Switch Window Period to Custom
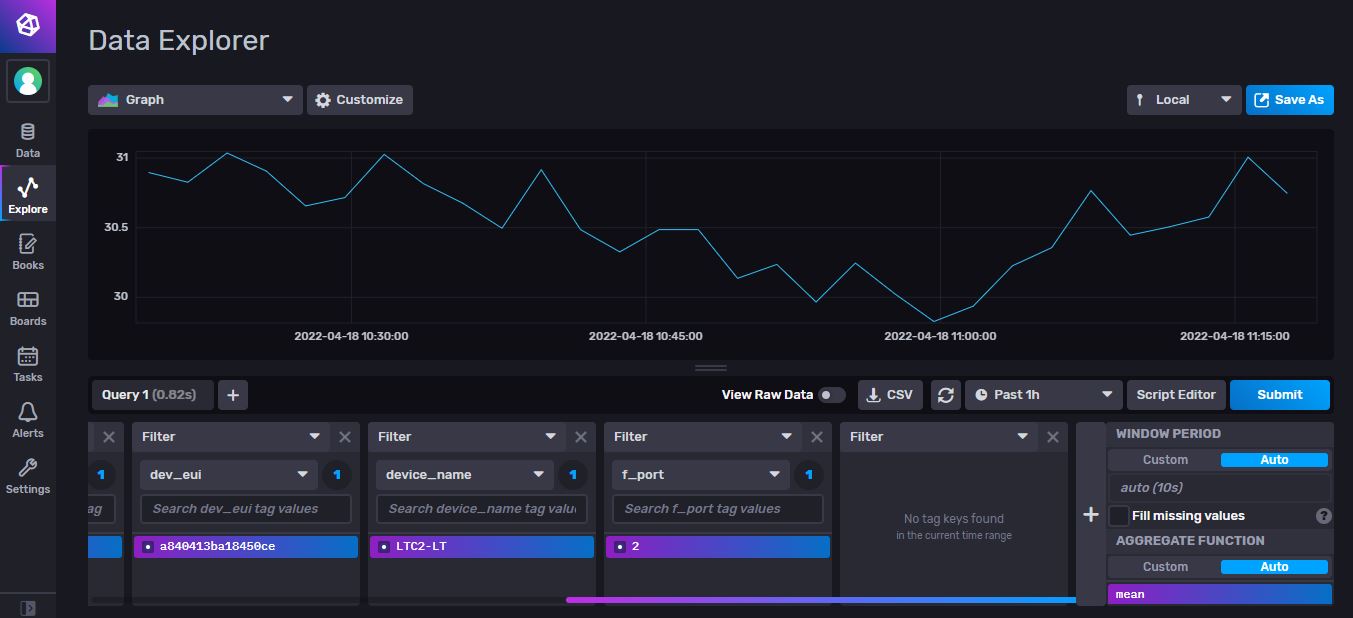 (1165, 460)
